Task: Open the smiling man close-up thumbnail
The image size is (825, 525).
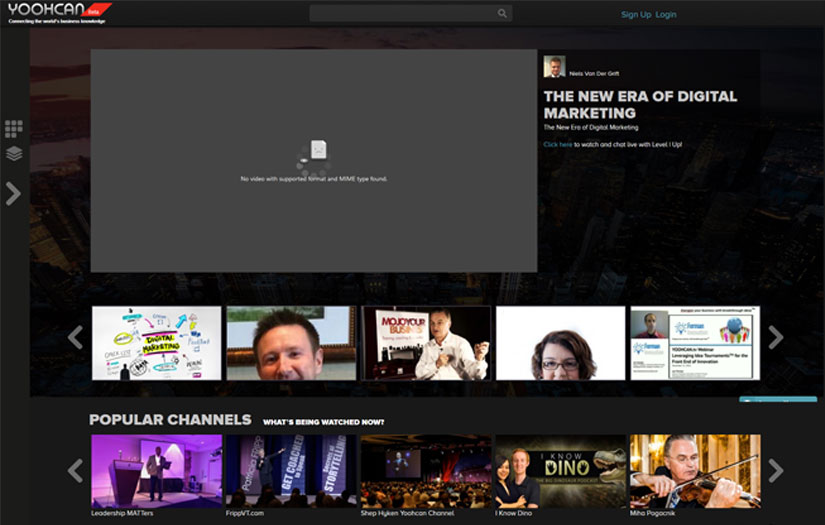Action: 291,343
